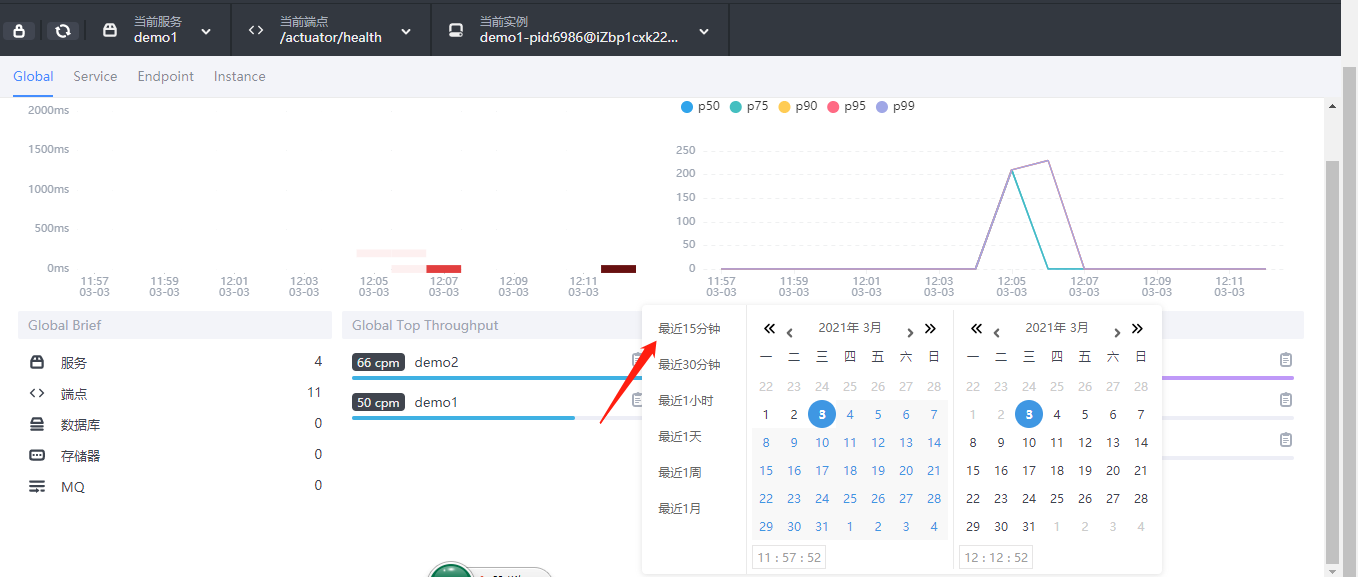Select day 10 in the left calendar
The height and width of the screenshot is (577, 1358).
pos(822,443)
